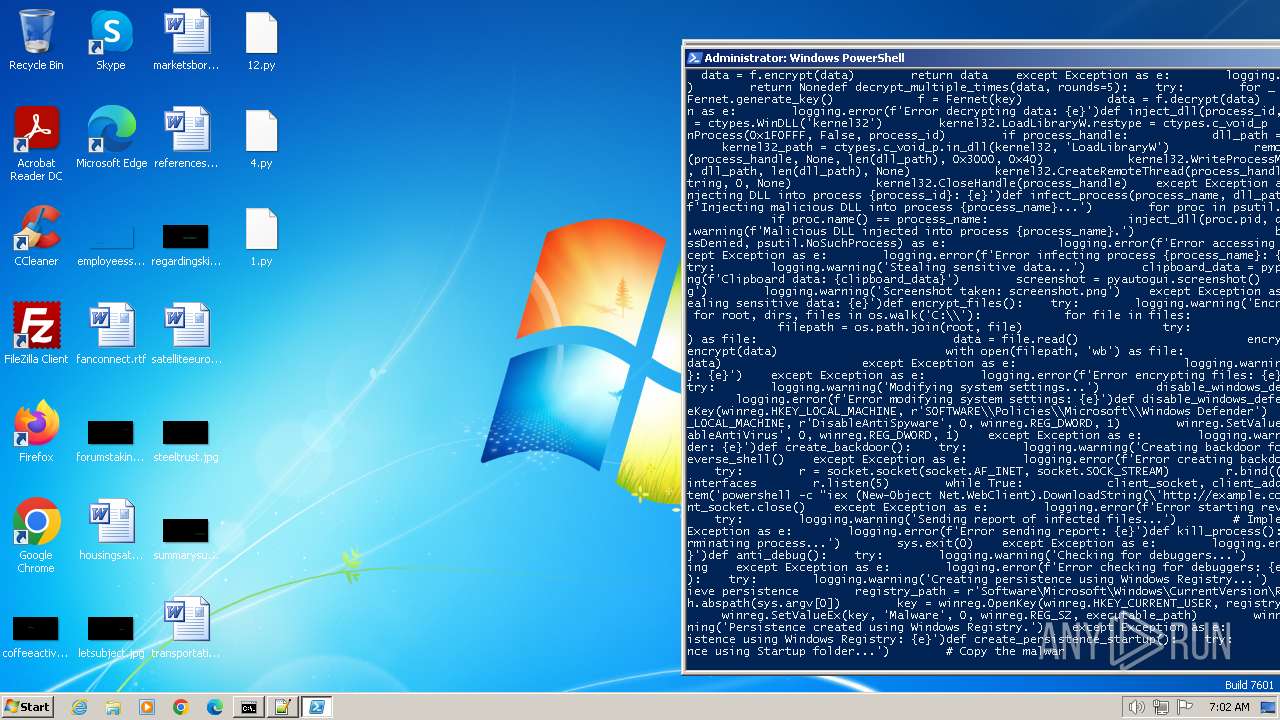
Task: Open Windows Media Player from taskbar
Action: point(147,707)
